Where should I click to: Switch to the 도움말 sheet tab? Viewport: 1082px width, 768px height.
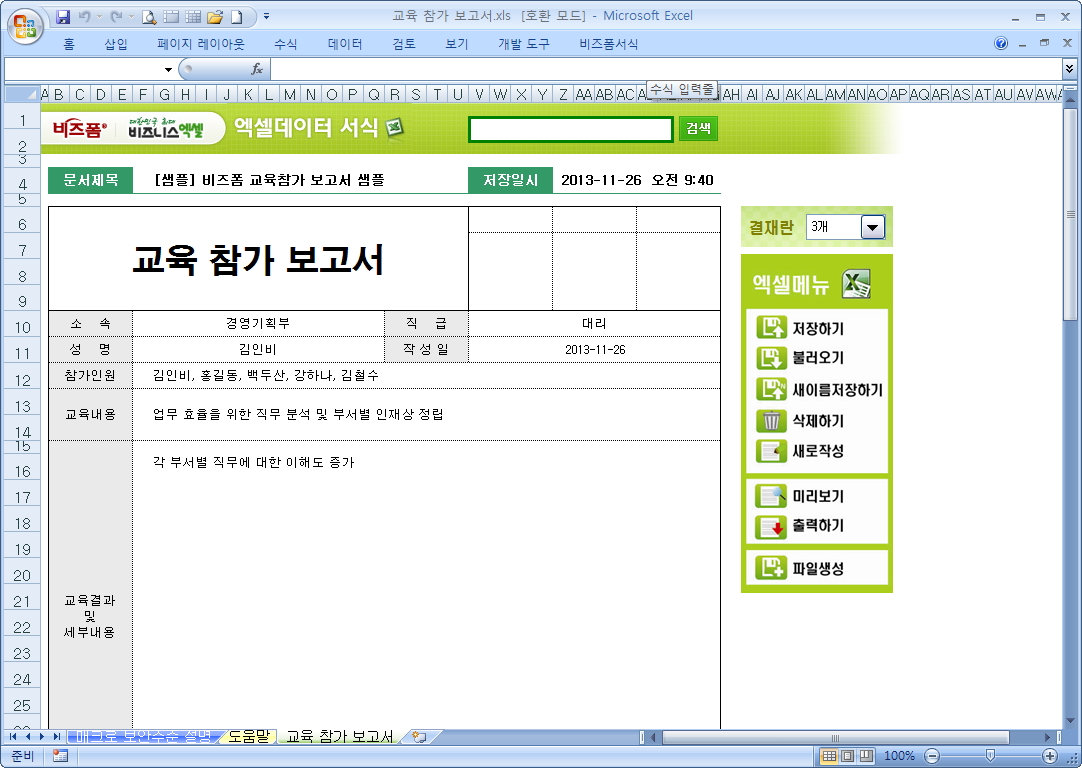click(x=248, y=736)
